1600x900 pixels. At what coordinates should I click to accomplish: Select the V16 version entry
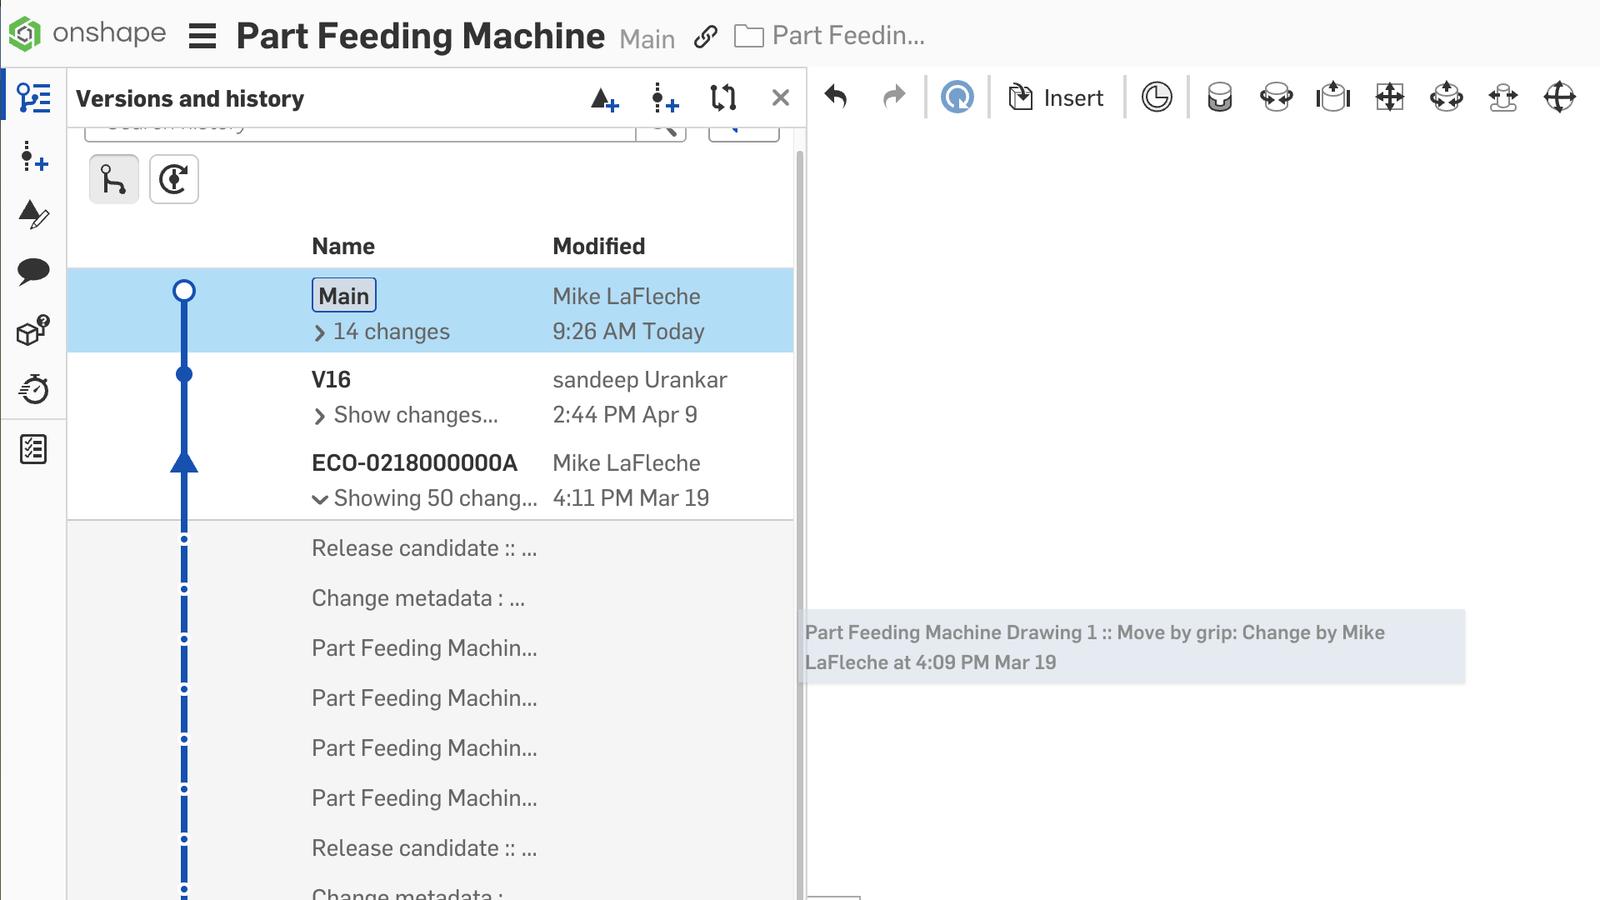[x=331, y=380]
